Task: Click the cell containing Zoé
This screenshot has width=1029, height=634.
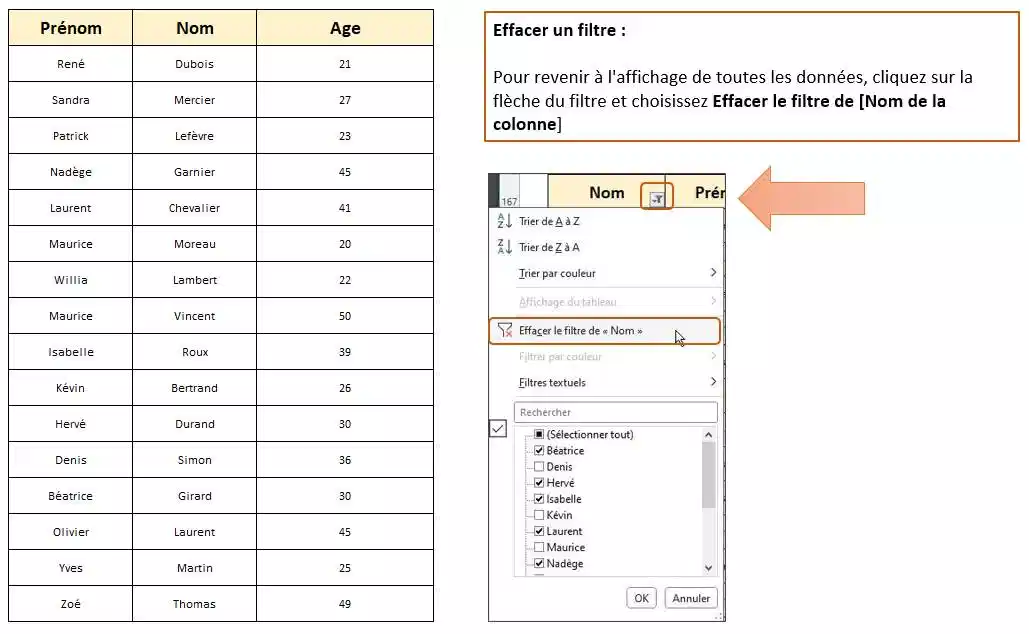Action: pyautogui.click(x=71, y=604)
